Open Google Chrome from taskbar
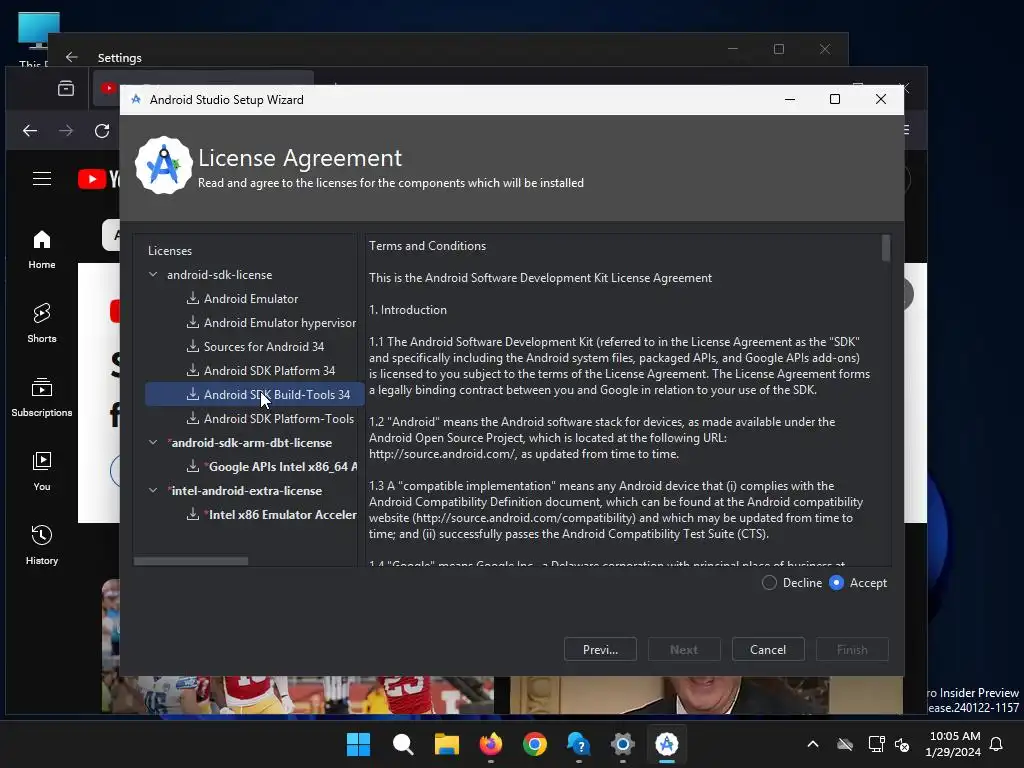The width and height of the screenshot is (1024, 768). [x=535, y=744]
